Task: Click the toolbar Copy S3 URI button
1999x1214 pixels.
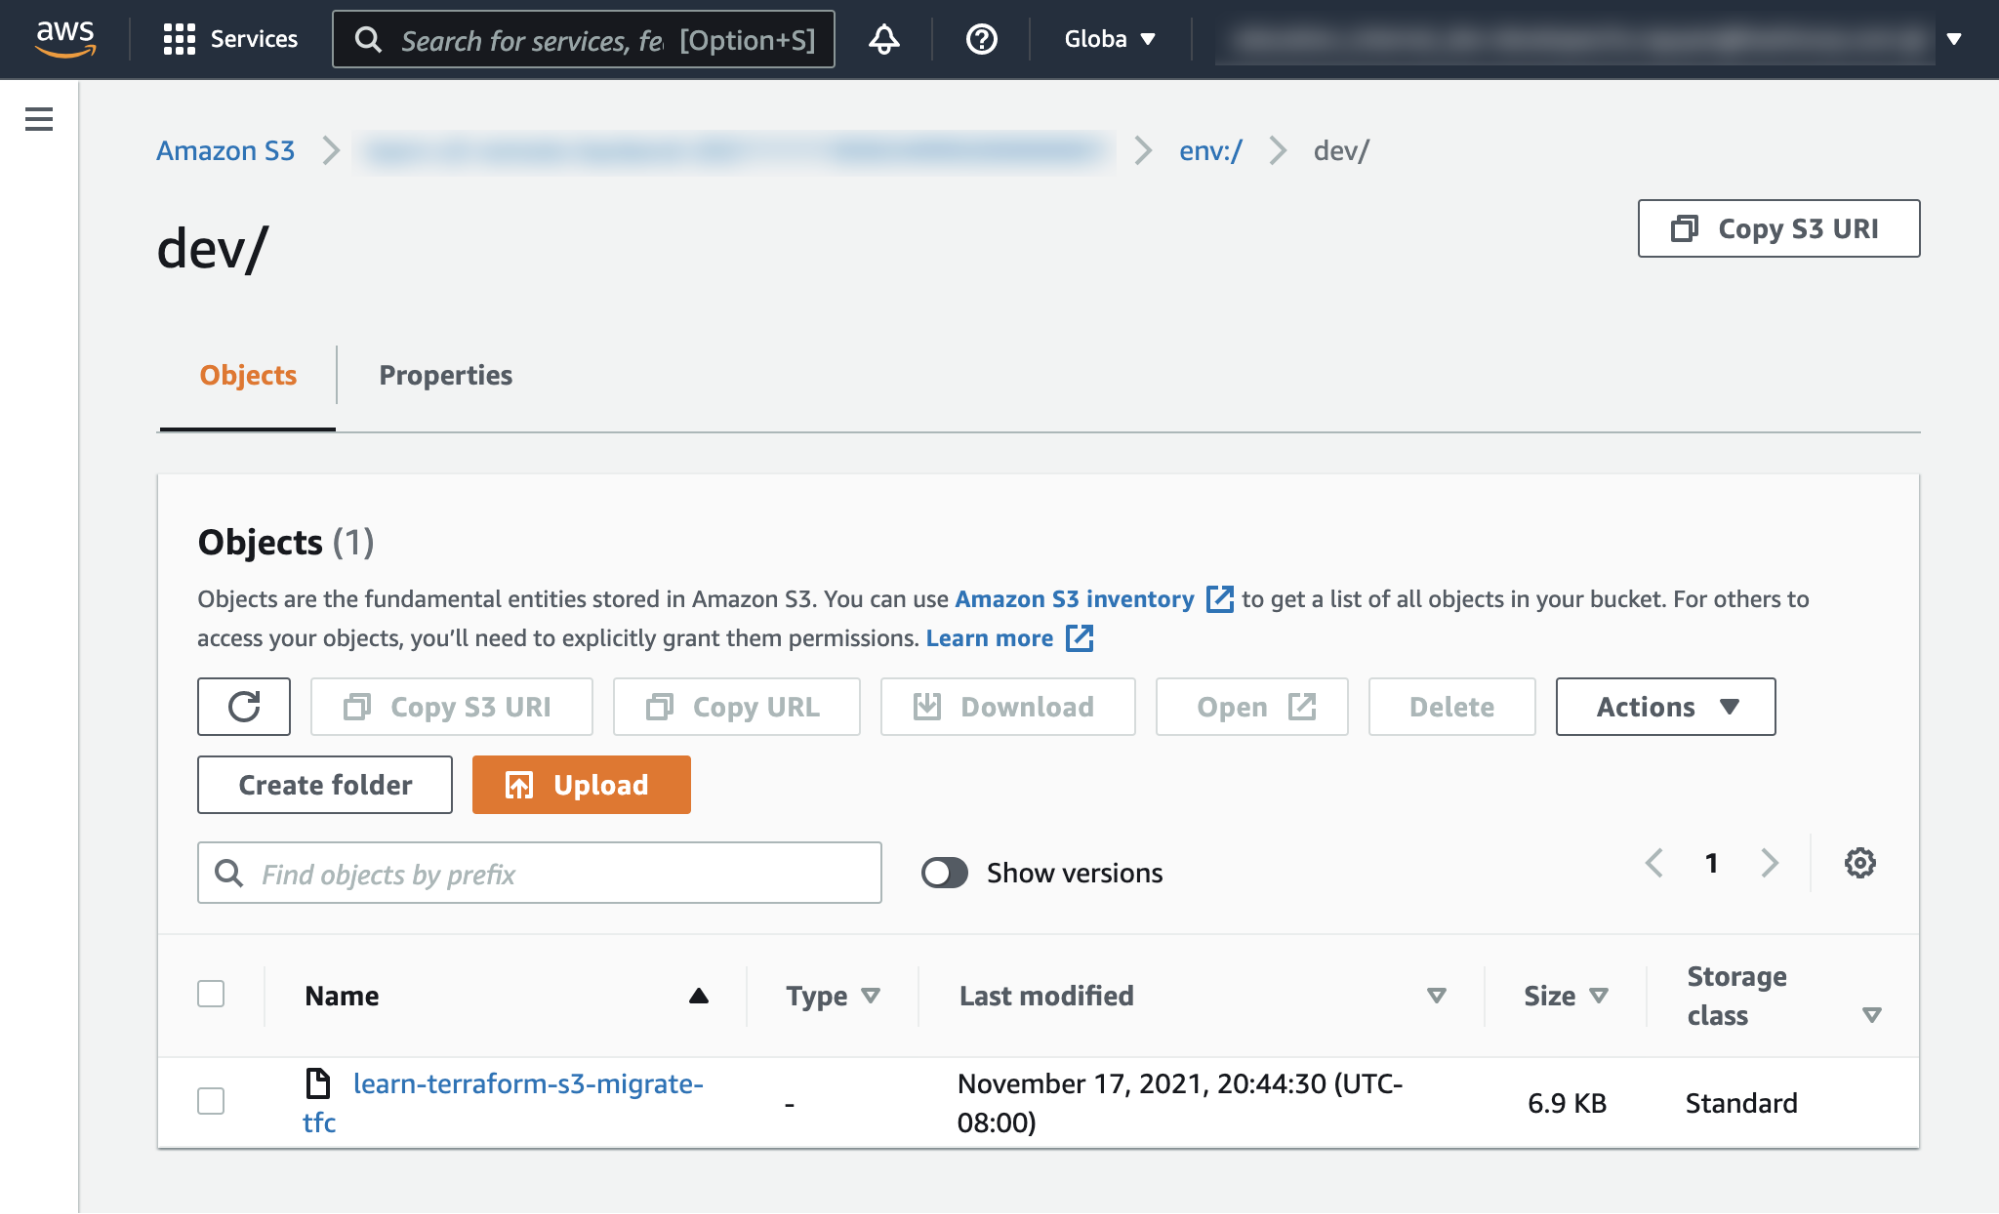Action: point(451,707)
